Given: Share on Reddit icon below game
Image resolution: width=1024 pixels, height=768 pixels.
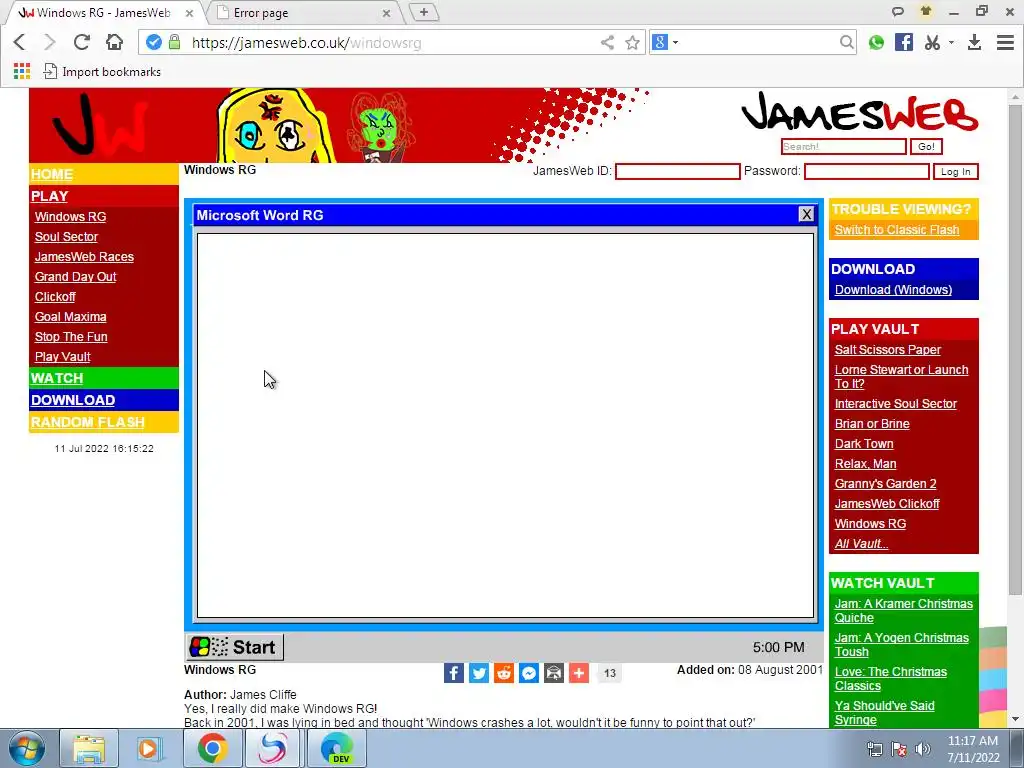Looking at the screenshot, I should pos(504,673).
